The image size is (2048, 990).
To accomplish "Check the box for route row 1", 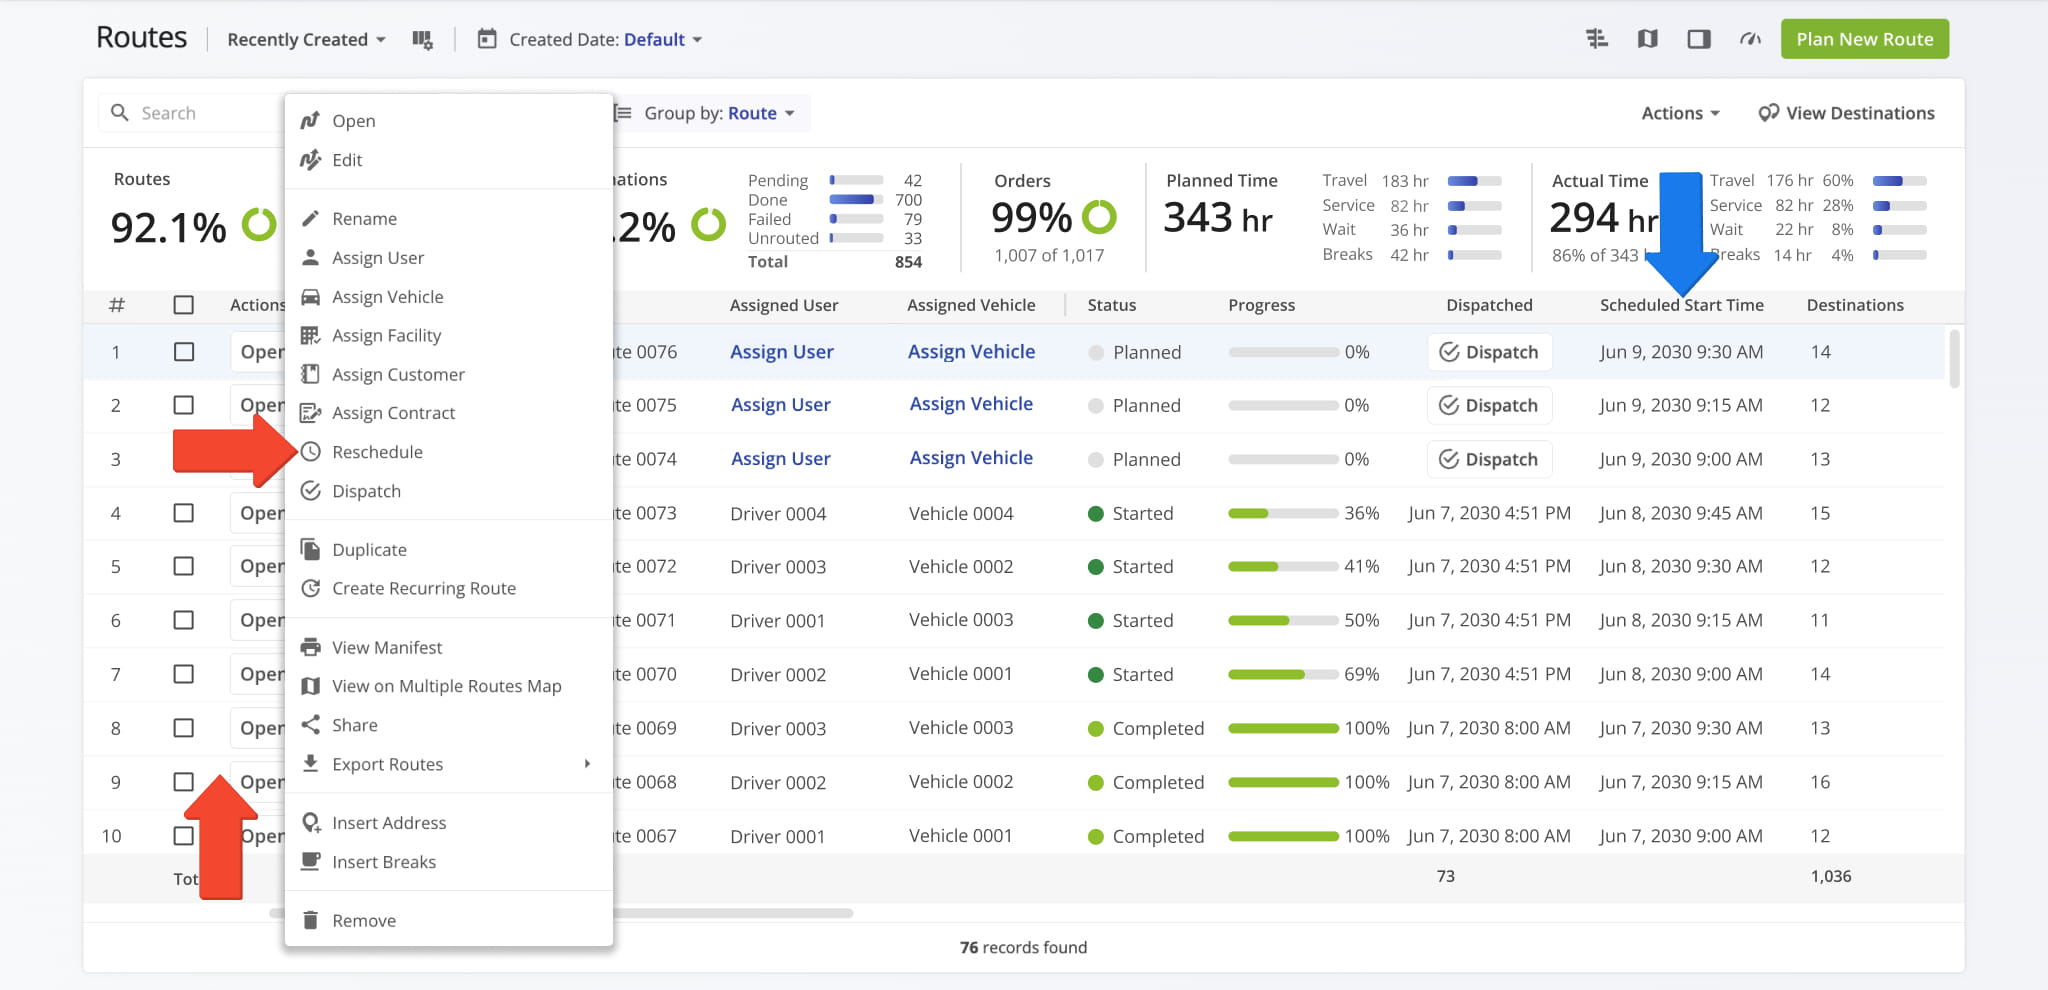I will tap(184, 352).
